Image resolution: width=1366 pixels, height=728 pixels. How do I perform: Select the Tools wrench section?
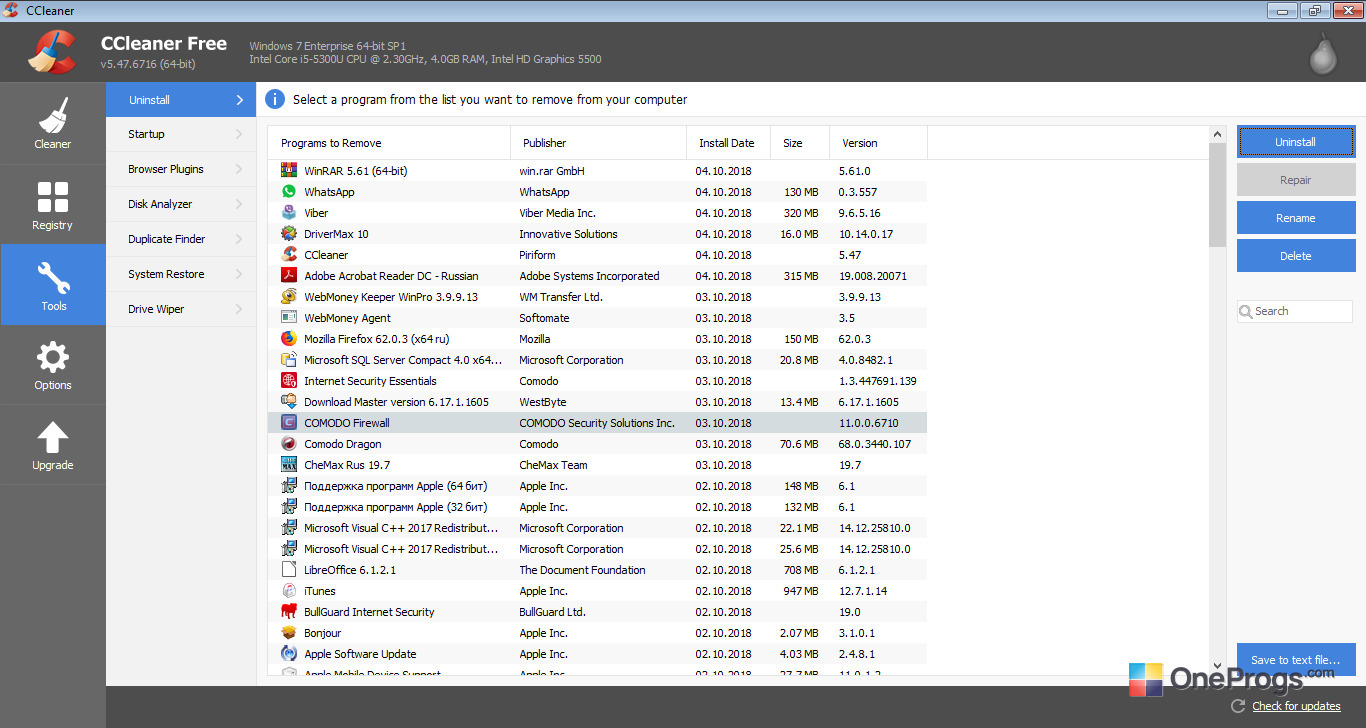(53, 285)
